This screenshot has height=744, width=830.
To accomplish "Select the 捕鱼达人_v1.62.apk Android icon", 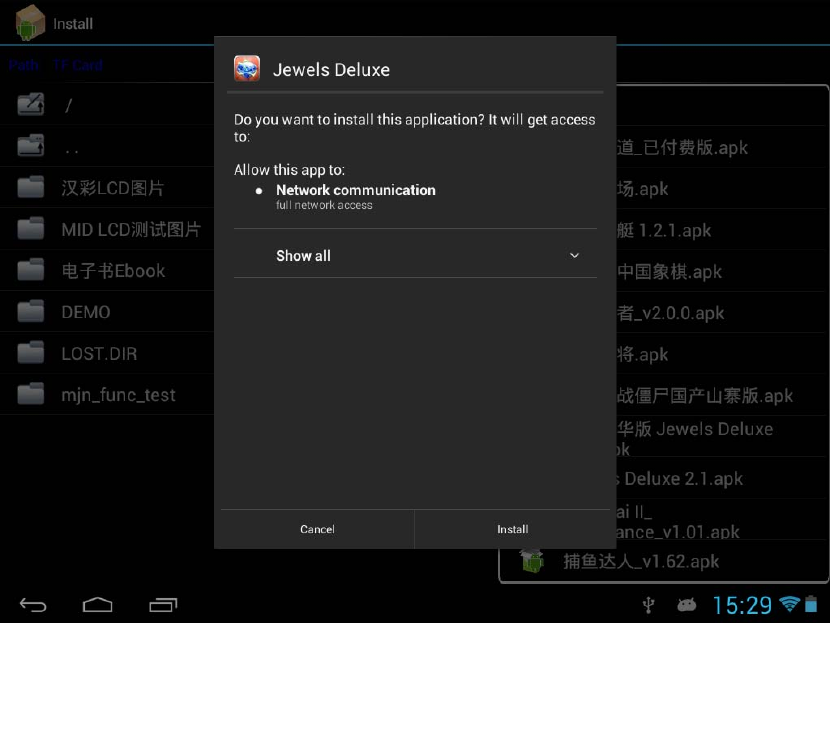I will 532,561.
